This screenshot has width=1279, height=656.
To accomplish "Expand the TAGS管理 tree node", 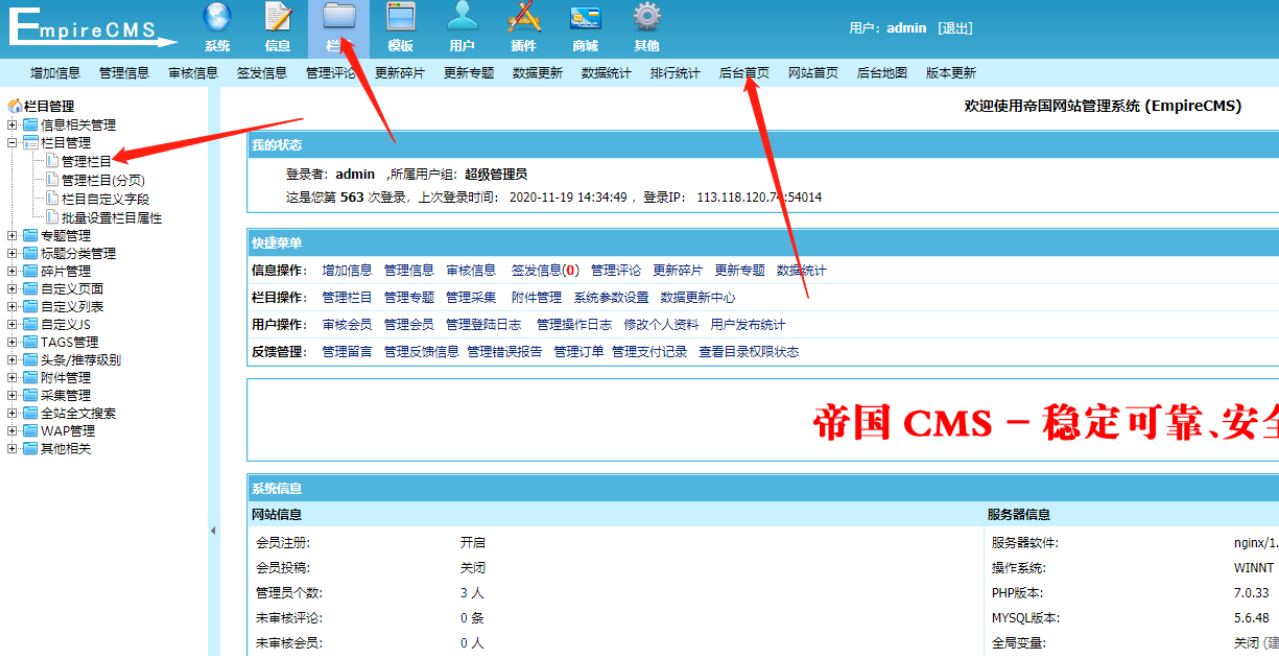I will pos(12,342).
